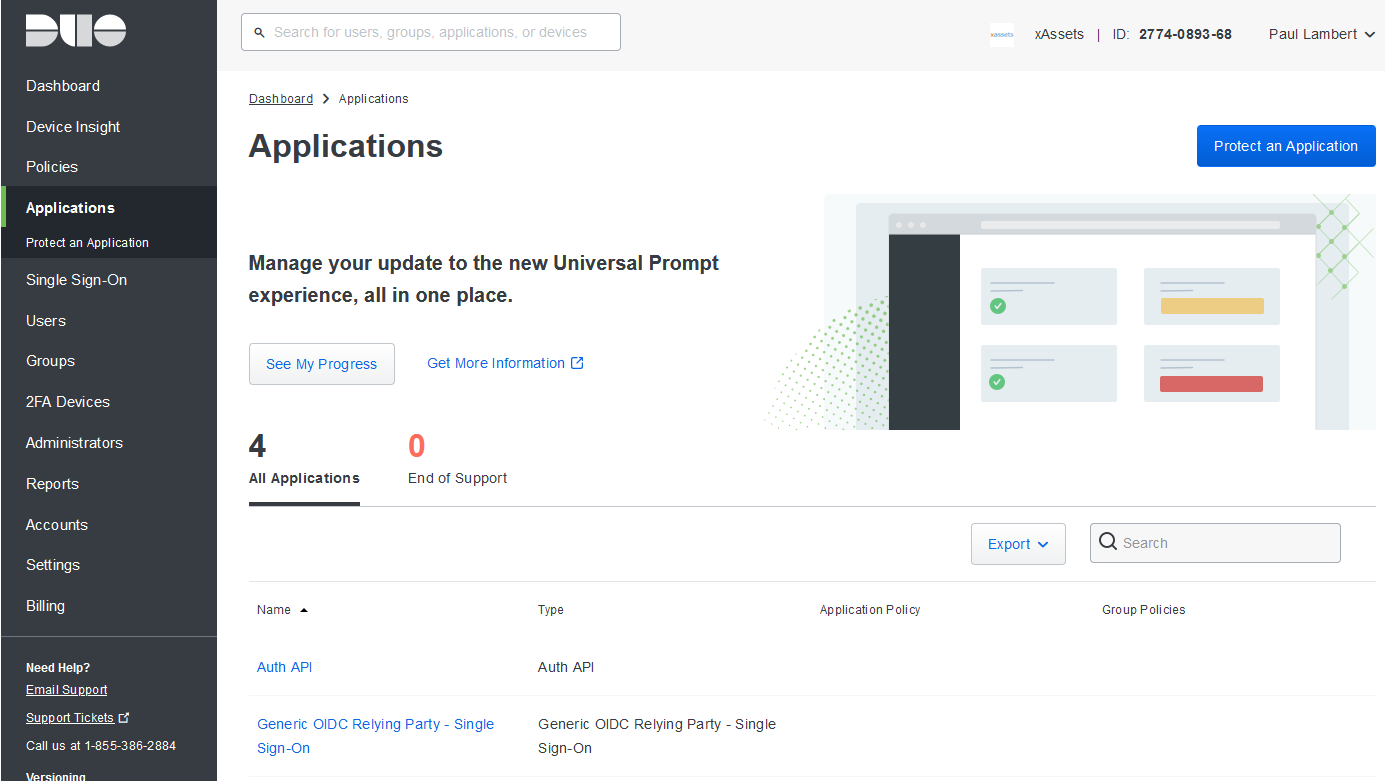Select Single Sign-On in the sidebar
The width and height of the screenshot is (1385, 781).
tap(76, 279)
